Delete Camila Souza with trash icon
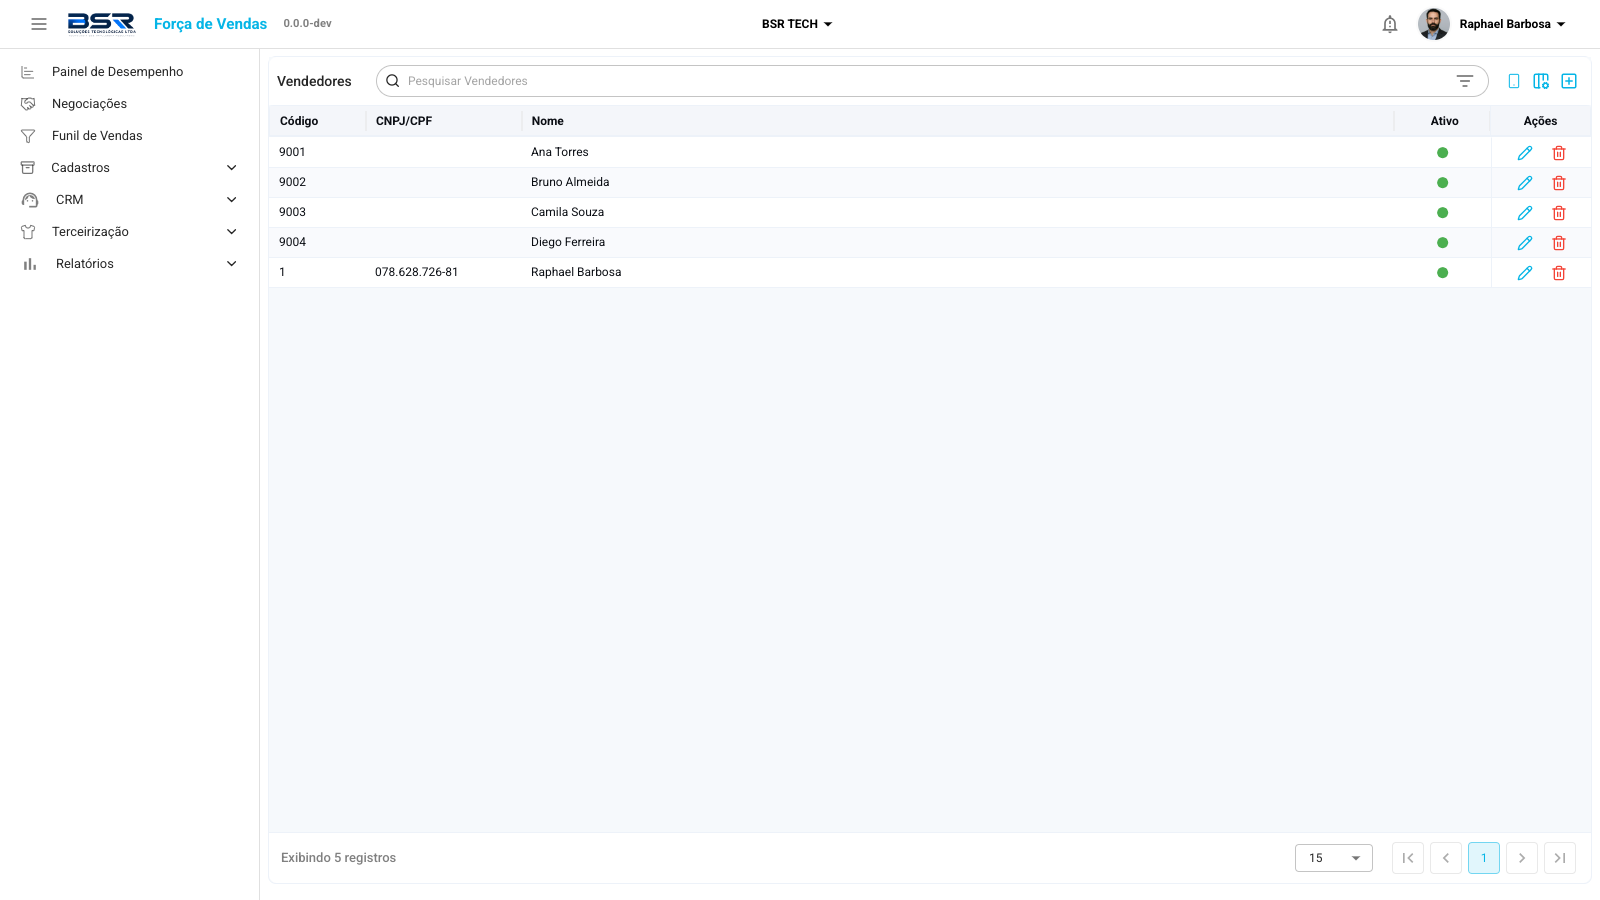Viewport: 1600px width, 900px height. (1559, 213)
